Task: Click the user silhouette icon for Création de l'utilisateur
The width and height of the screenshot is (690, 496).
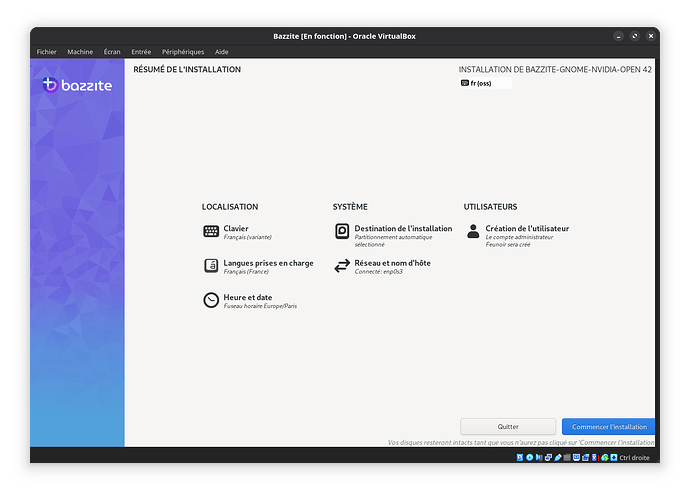Action: click(x=473, y=231)
